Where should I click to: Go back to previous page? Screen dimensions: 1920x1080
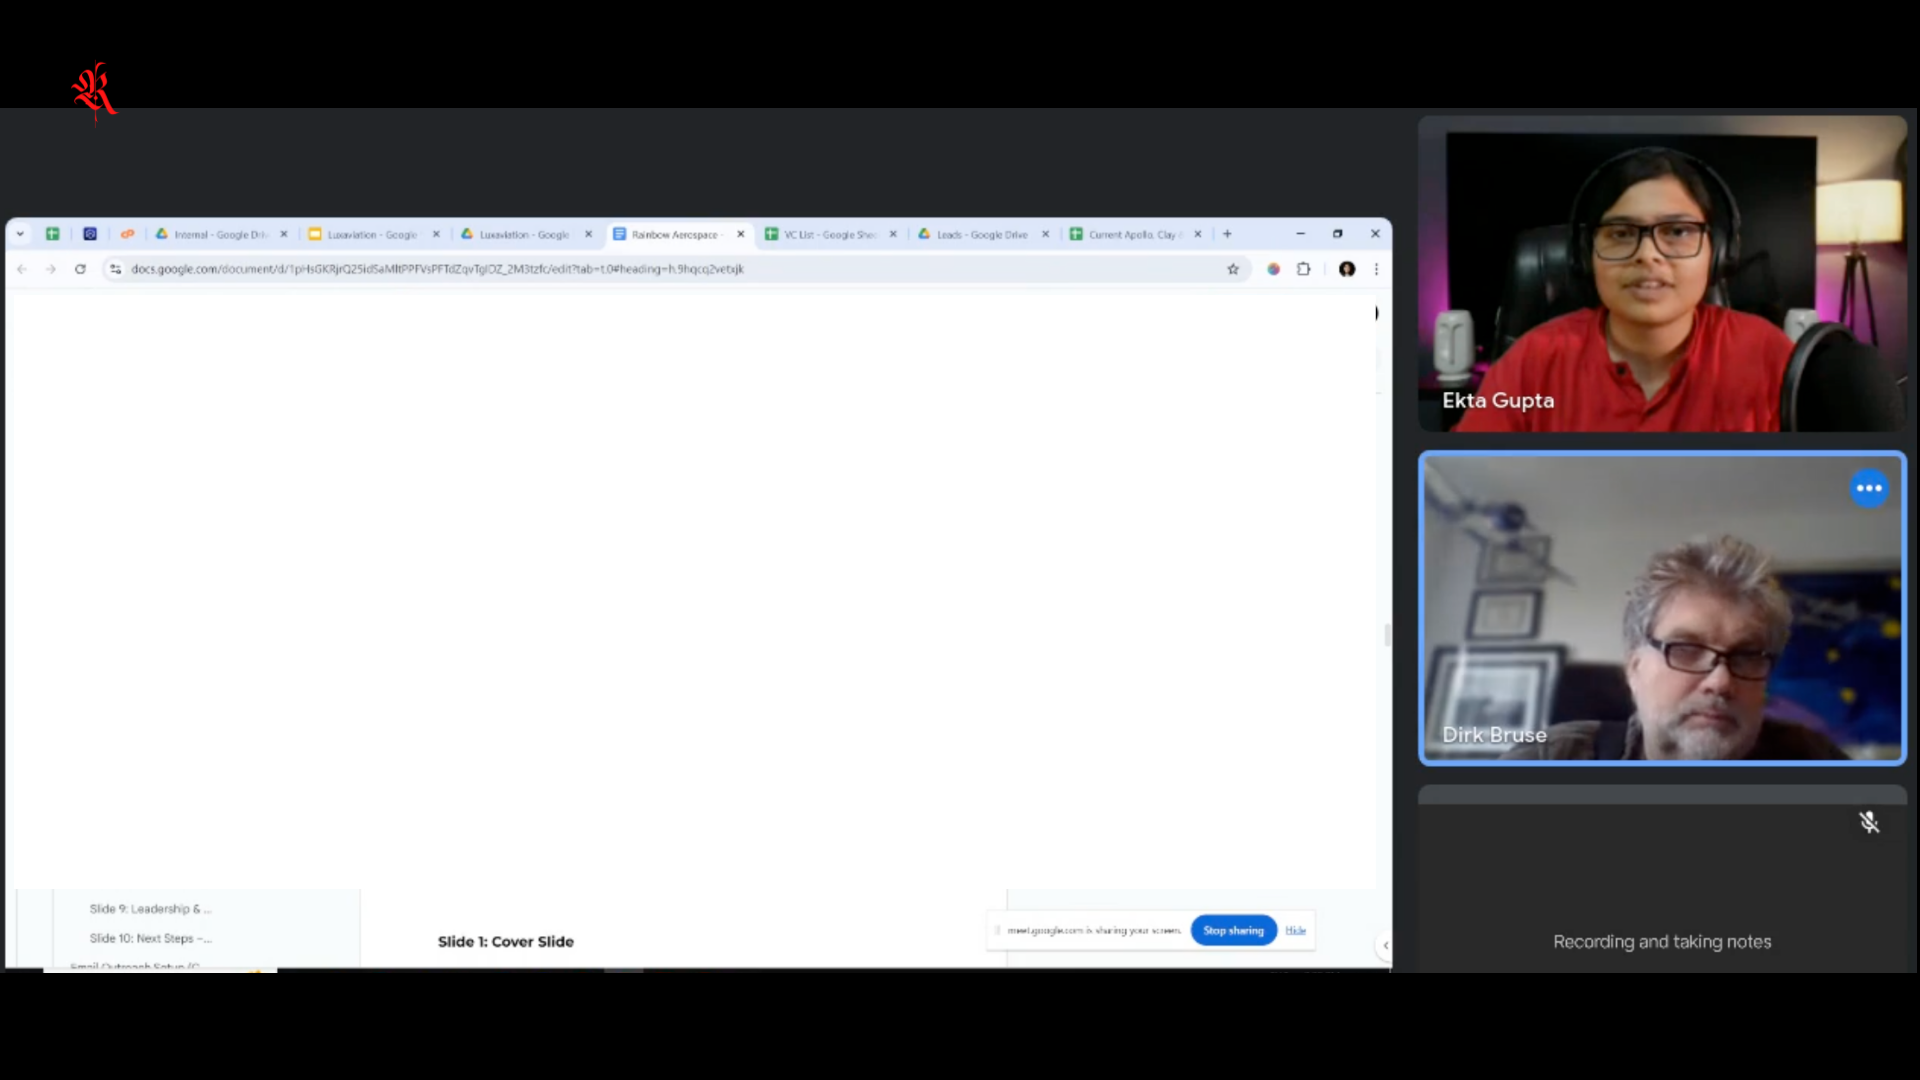point(22,269)
